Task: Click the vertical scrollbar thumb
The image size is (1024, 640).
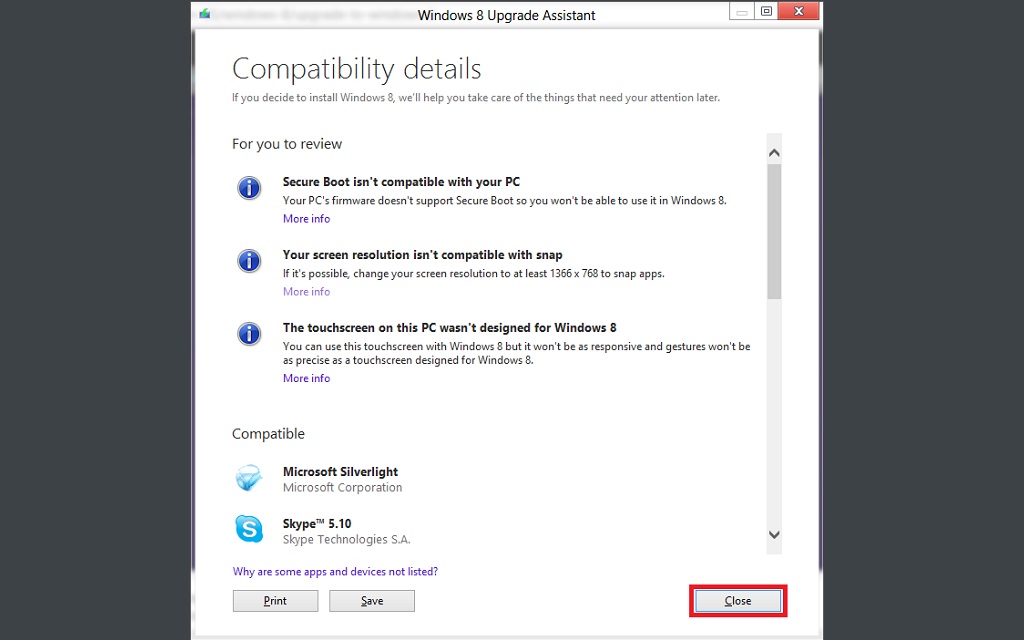Action: coord(774,230)
